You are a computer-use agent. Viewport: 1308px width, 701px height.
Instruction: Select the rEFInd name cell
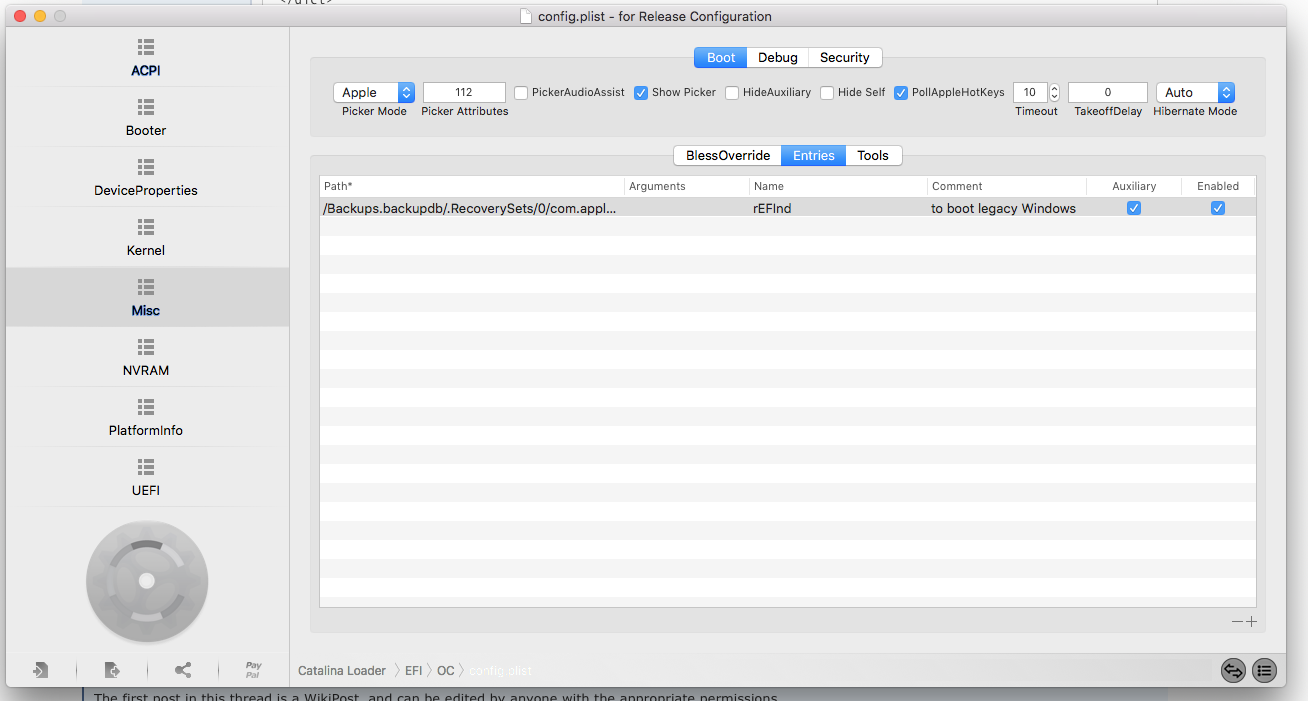(x=838, y=208)
